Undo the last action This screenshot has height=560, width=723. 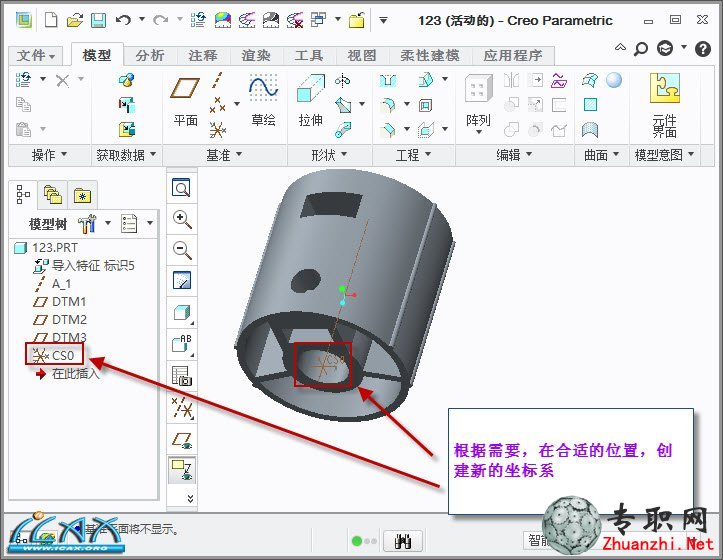tap(123, 20)
